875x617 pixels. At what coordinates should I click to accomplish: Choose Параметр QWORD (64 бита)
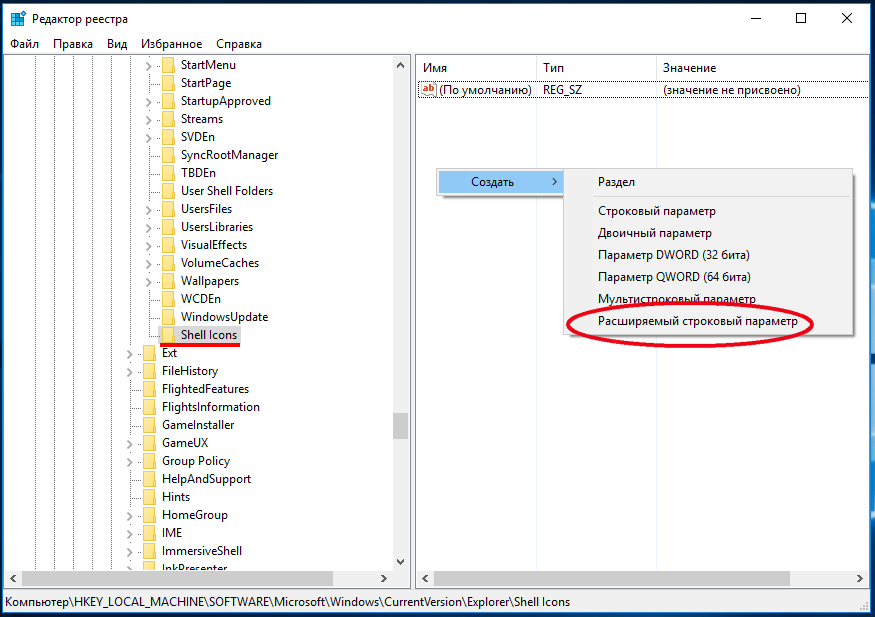click(708, 277)
